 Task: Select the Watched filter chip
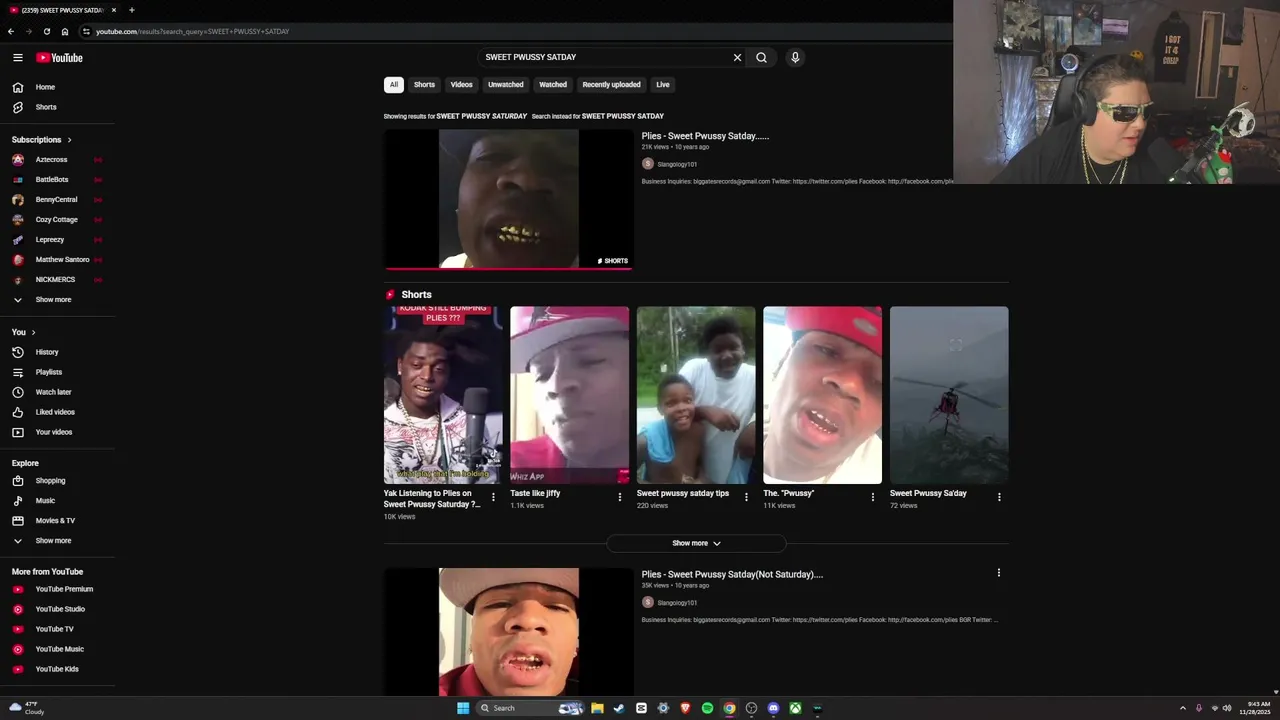click(x=553, y=85)
